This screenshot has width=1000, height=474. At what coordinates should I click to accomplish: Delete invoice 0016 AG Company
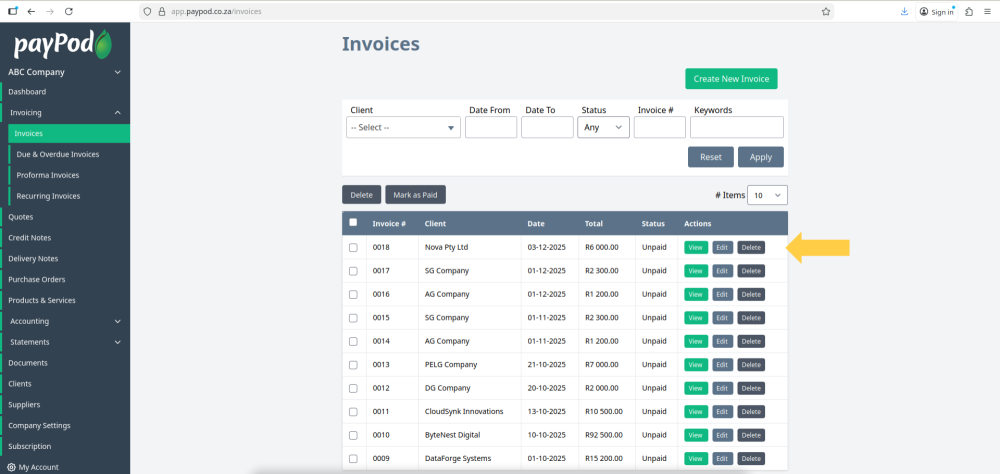coord(751,295)
